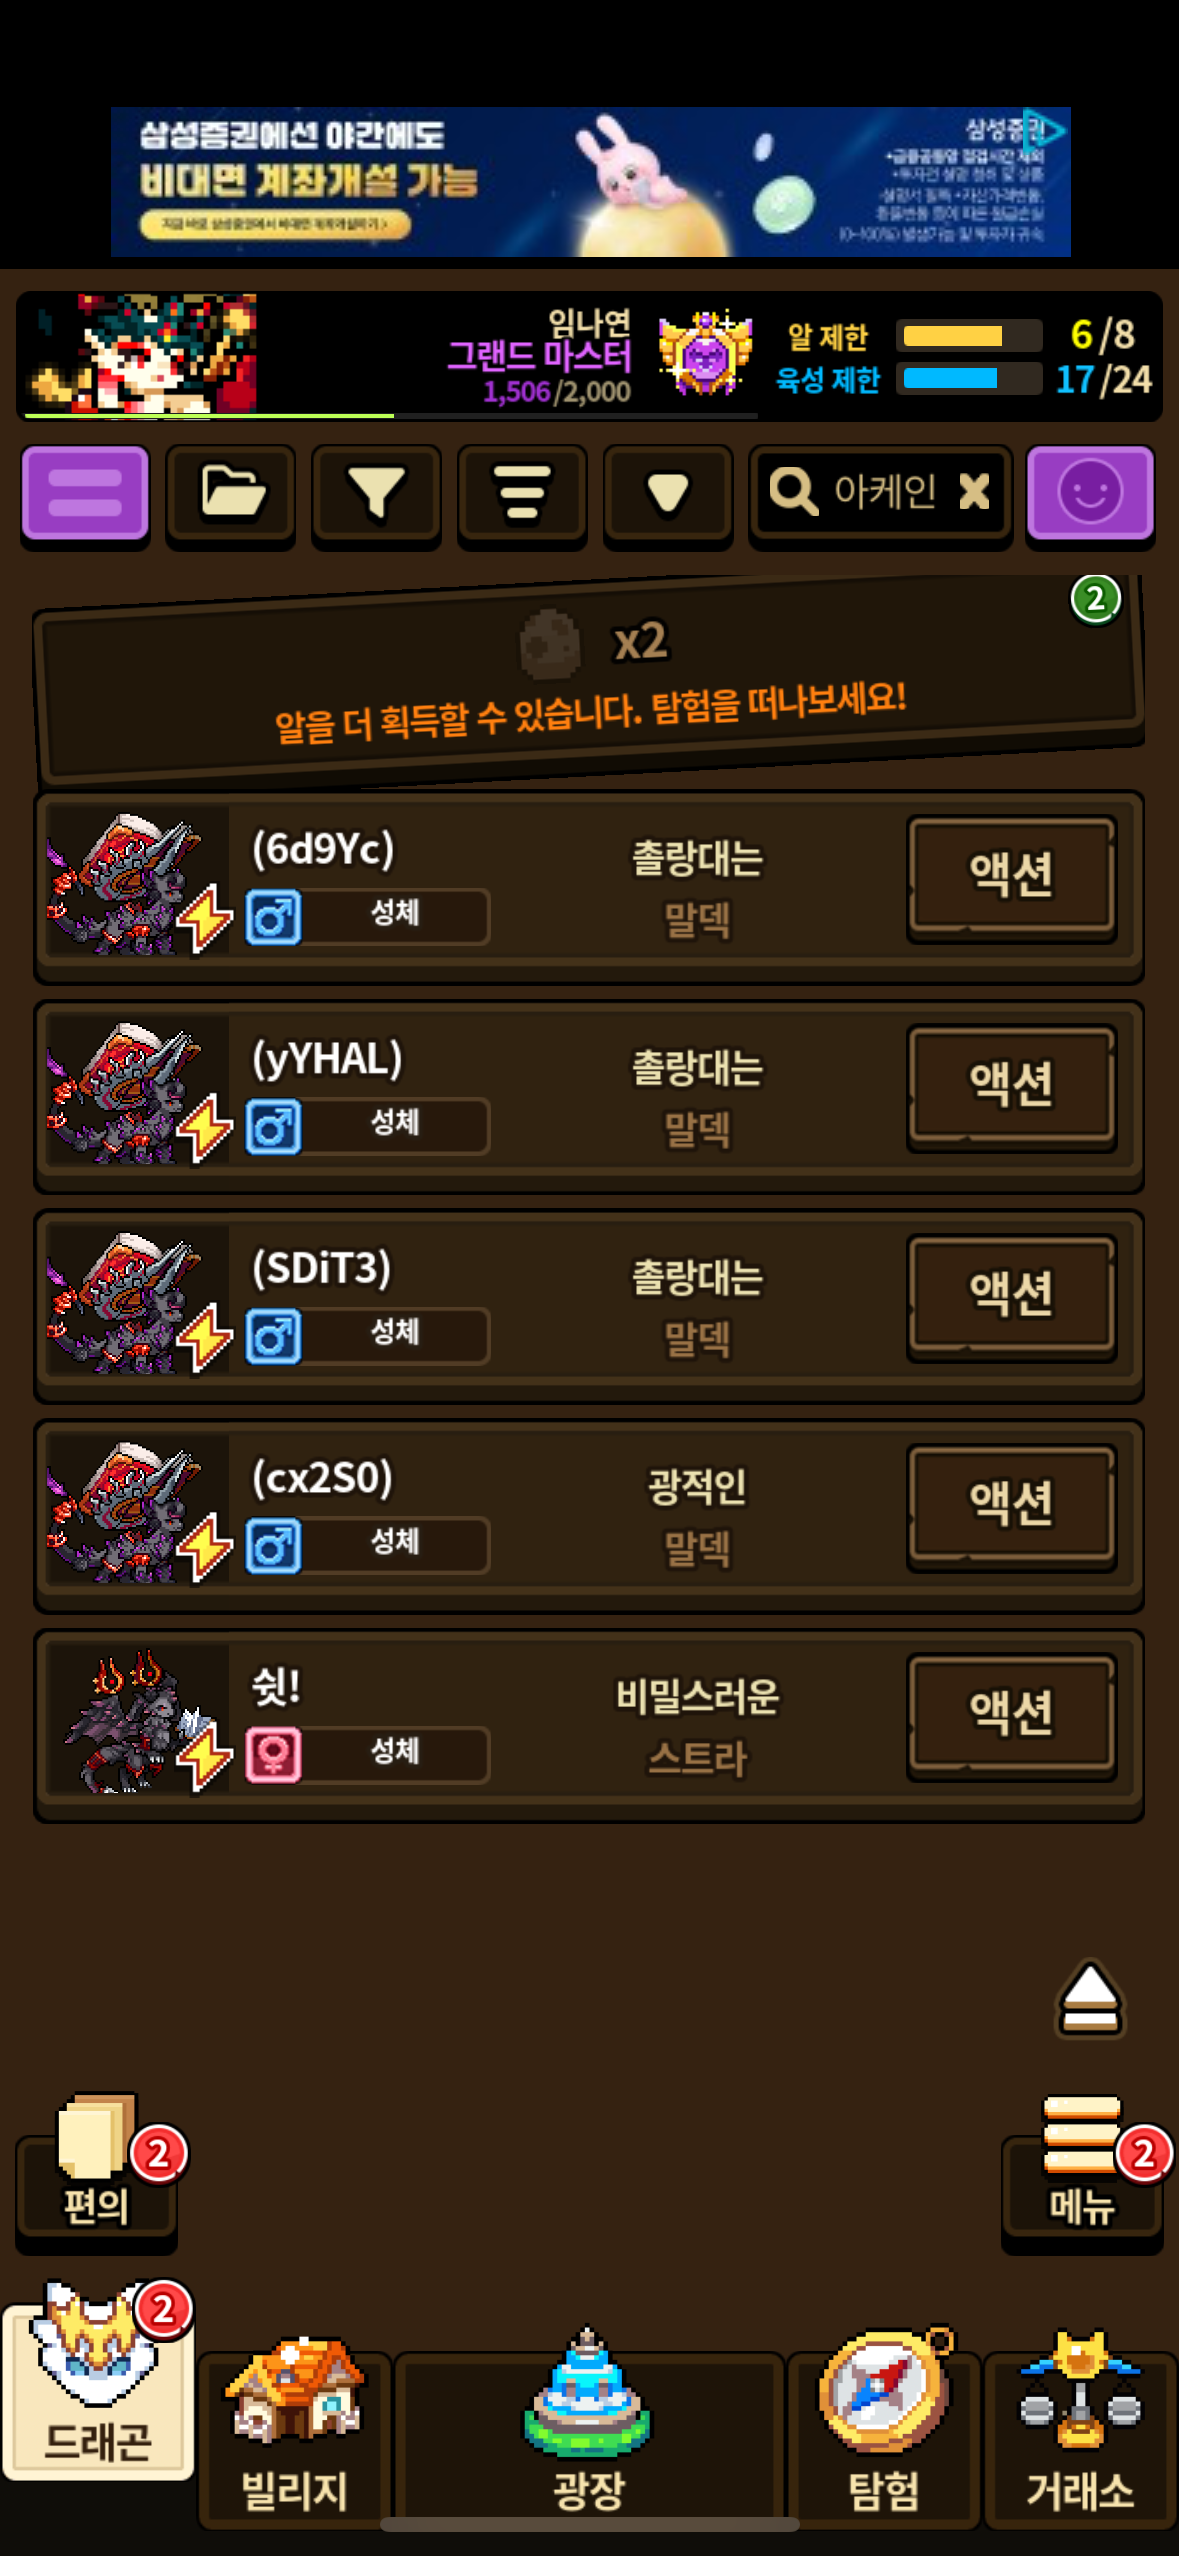Open the folder icon in toolbar
1179x2556 pixels.
tap(231, 493)
